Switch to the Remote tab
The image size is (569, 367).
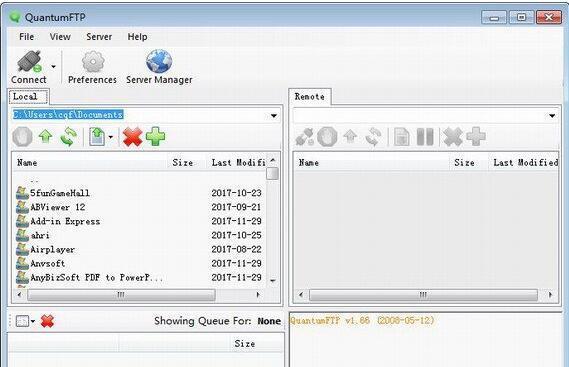pyautogui.click(x=310, y=97)
